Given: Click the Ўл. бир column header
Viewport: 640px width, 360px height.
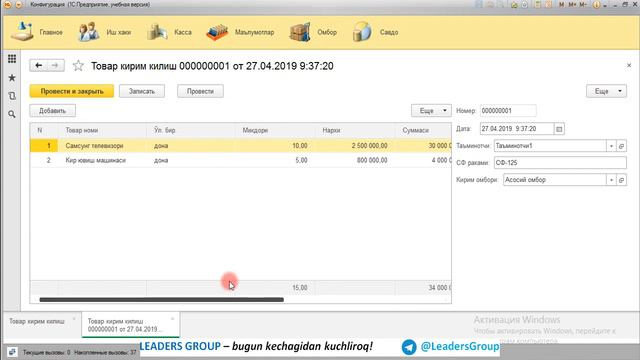Looking at the screenshot, I should coord(191,130).
